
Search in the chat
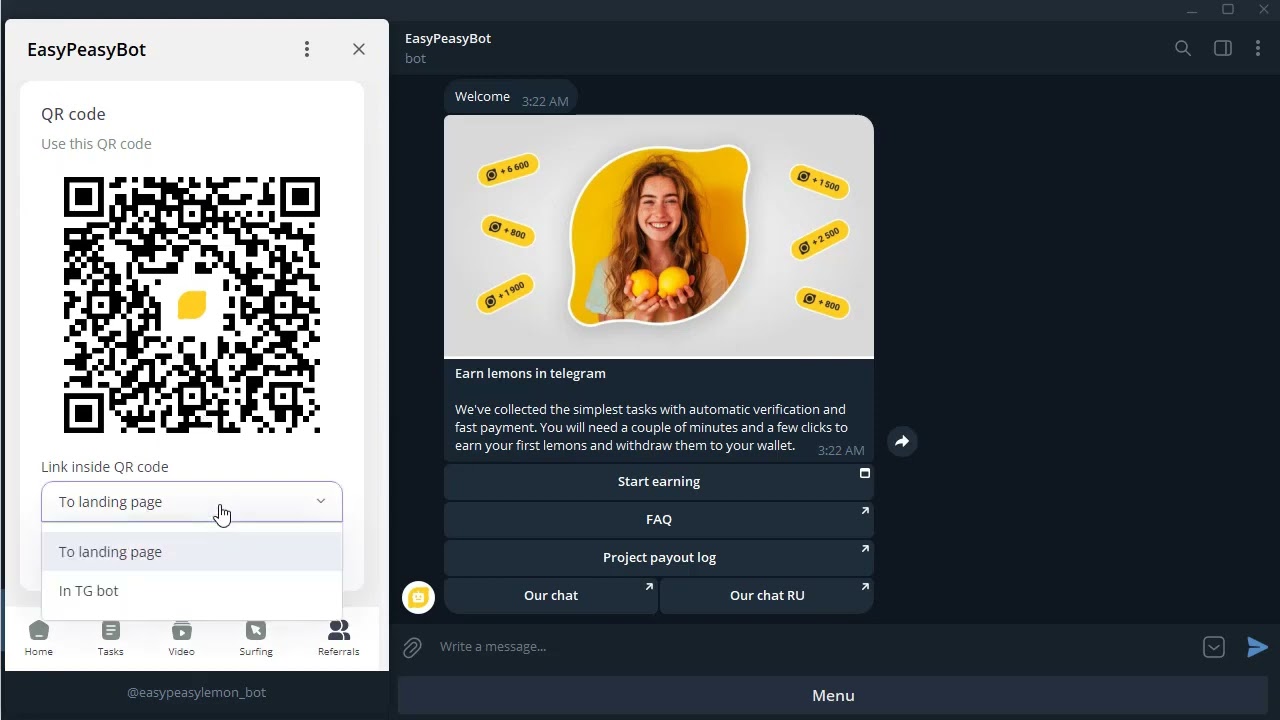[1183, 48]
